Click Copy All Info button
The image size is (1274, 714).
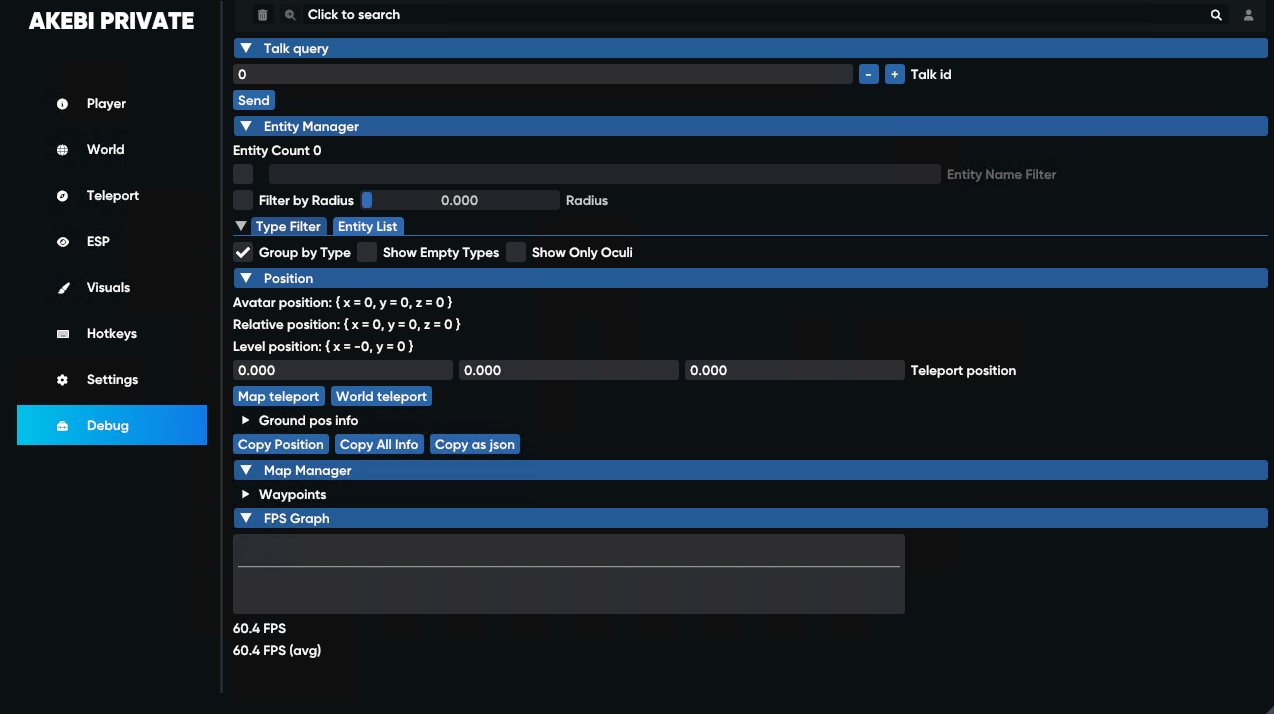coord(379,444)
